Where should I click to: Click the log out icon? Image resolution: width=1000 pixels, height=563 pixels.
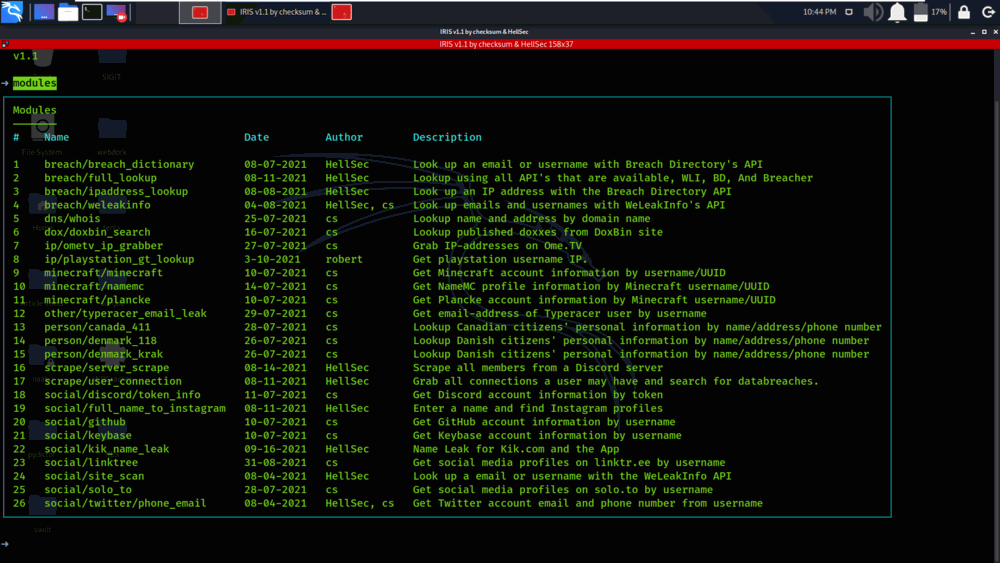pos(988,12)
